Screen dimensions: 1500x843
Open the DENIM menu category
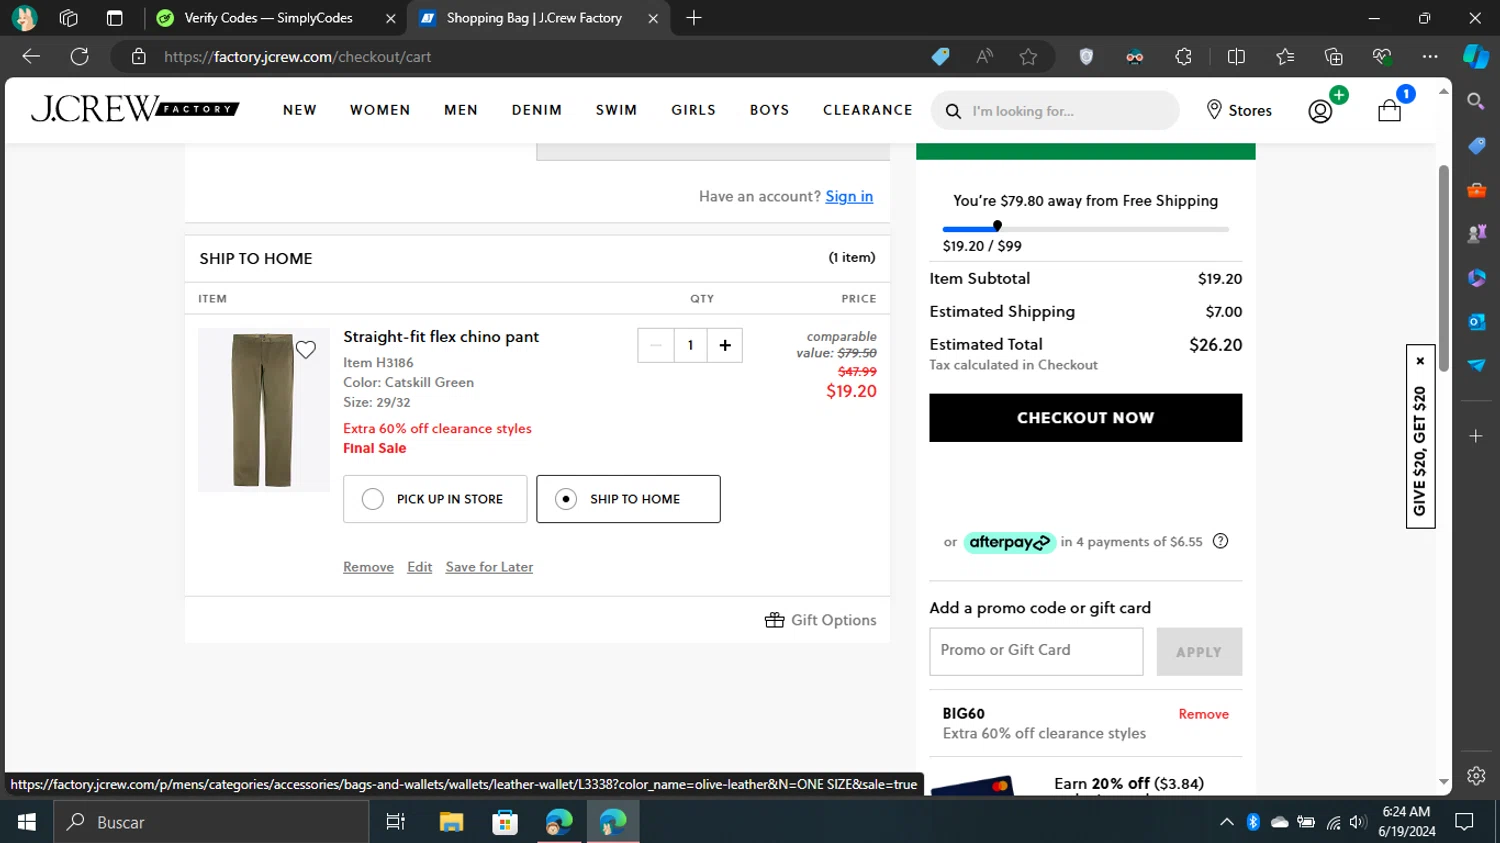click(x=537, y=110)
